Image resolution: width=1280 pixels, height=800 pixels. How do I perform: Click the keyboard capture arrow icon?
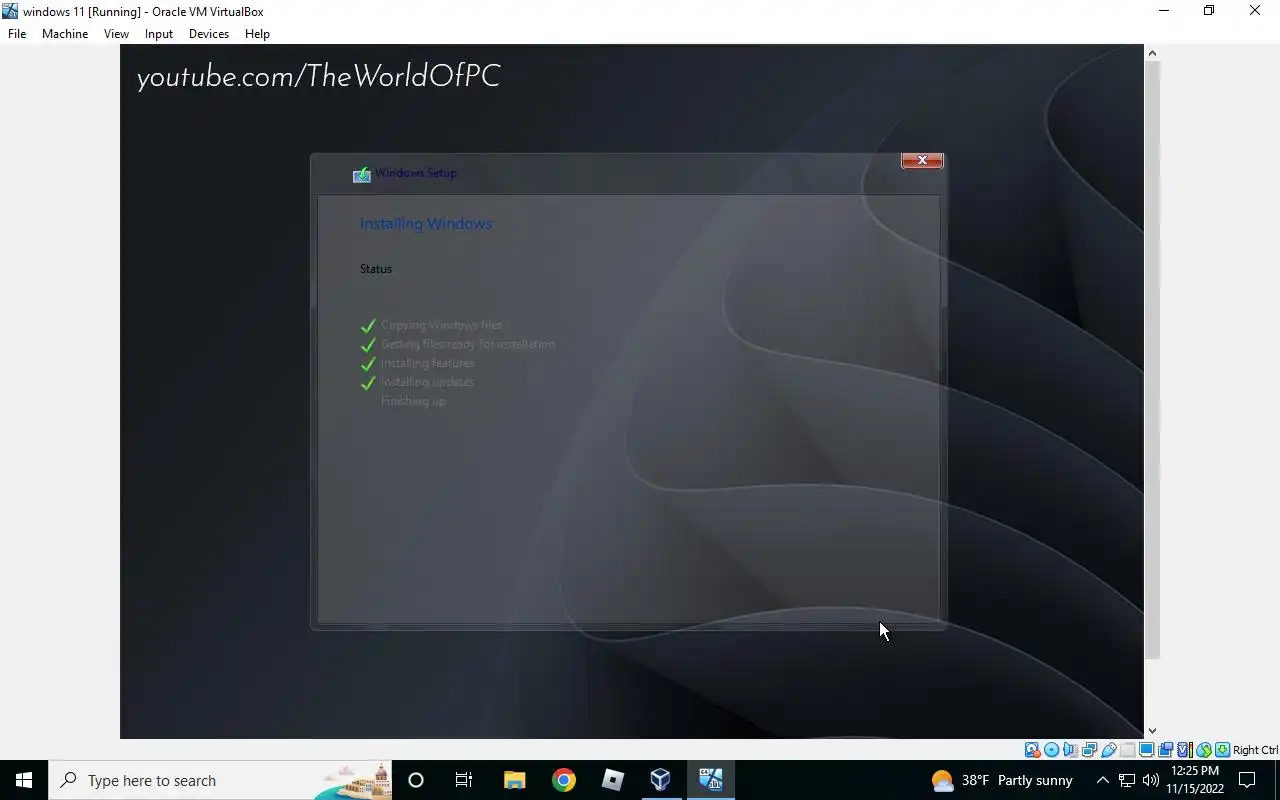tap(1222, 750)
